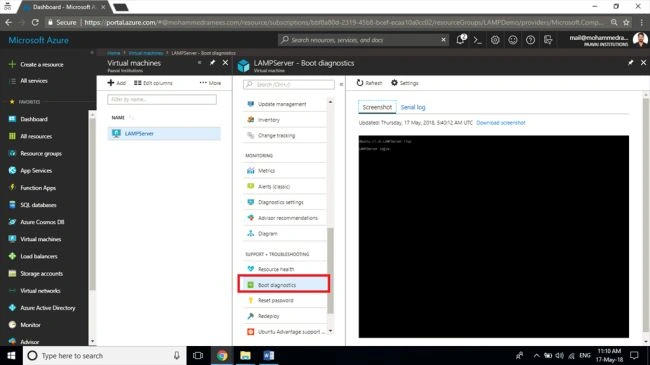Click resource menu search box

[x=289, y=84]
